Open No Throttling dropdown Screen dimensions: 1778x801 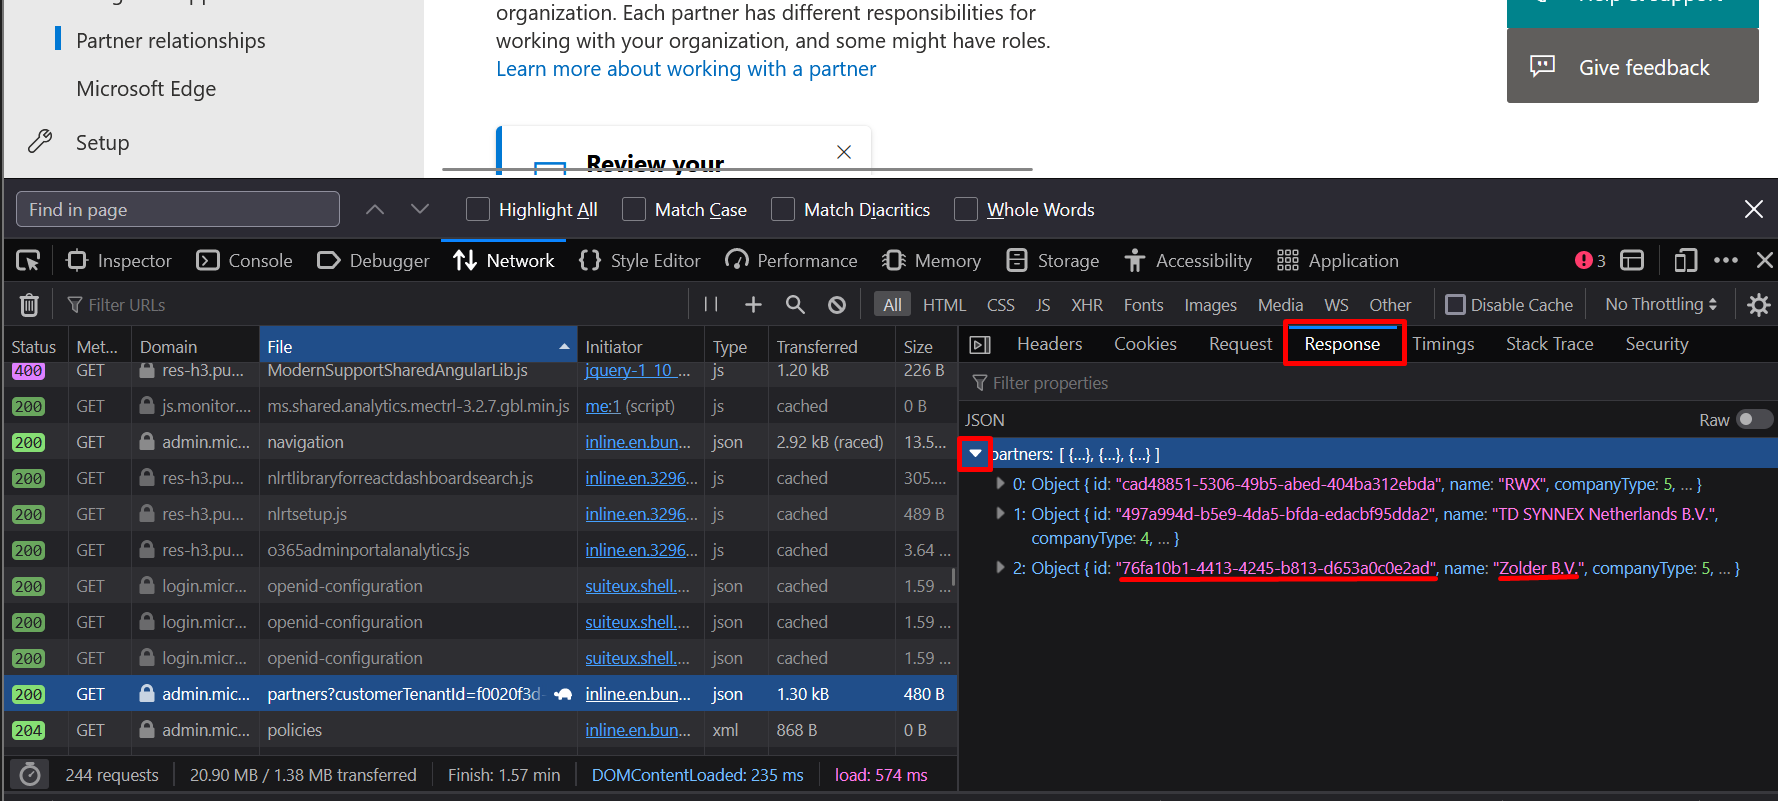pos(1661,304)
